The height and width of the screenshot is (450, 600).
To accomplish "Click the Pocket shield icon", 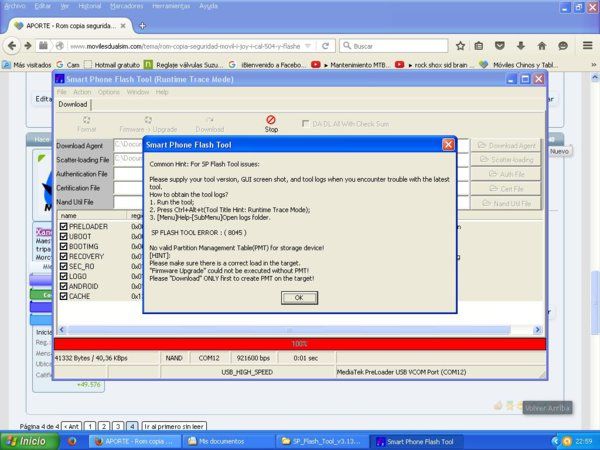I will [499, 46].
